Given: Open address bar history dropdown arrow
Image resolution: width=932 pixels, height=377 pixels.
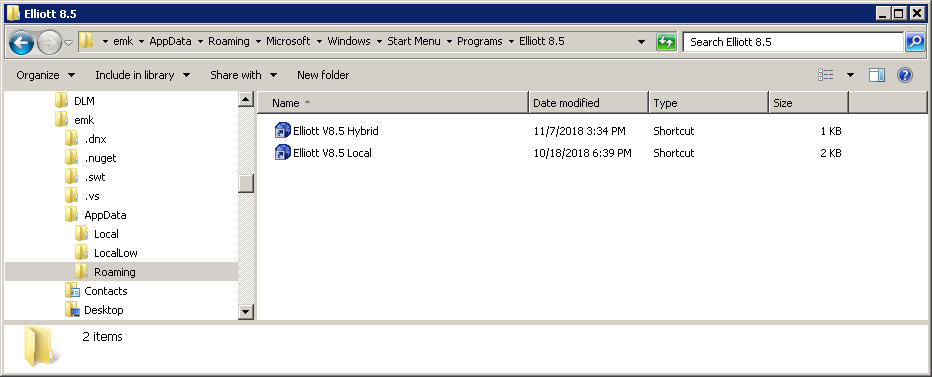Looking at the screenshot, I should point(641,42).
